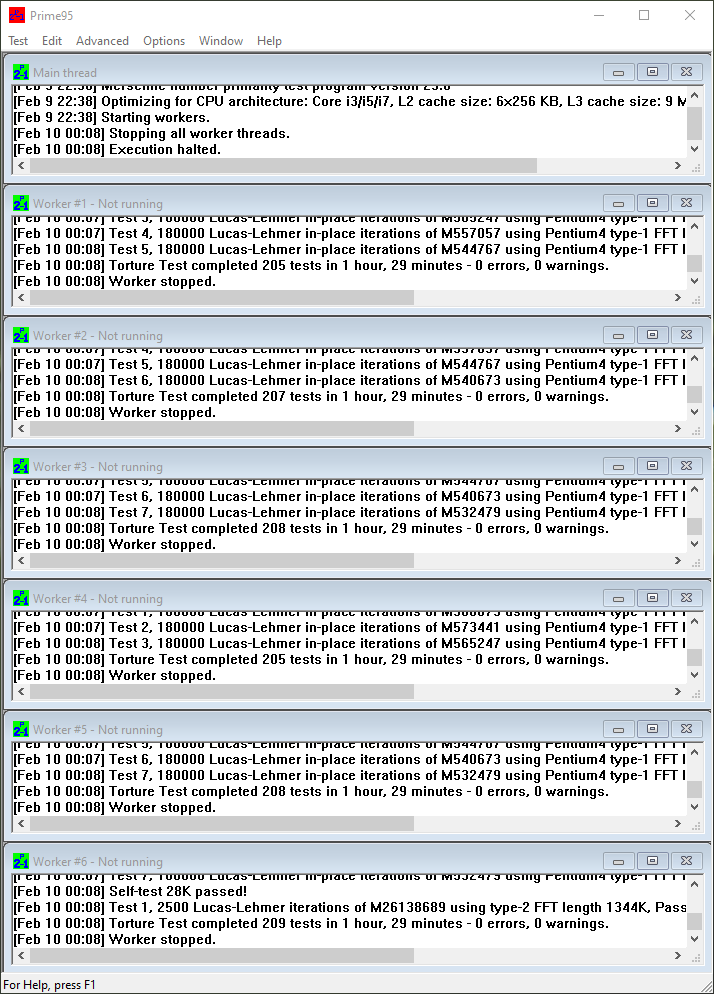Click the Main thread window icon
This screenshot has height=994, width=714.
click(x=21, y=72)
